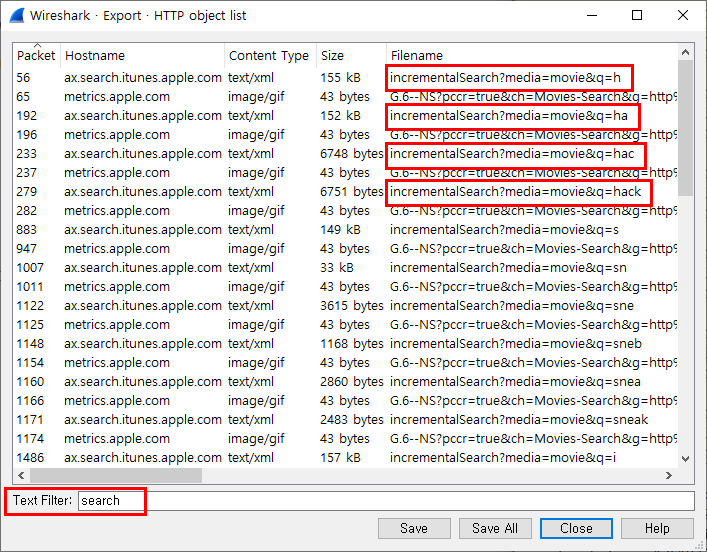
Task: Click filename ending in q=sne
Action: coord(512,305)
